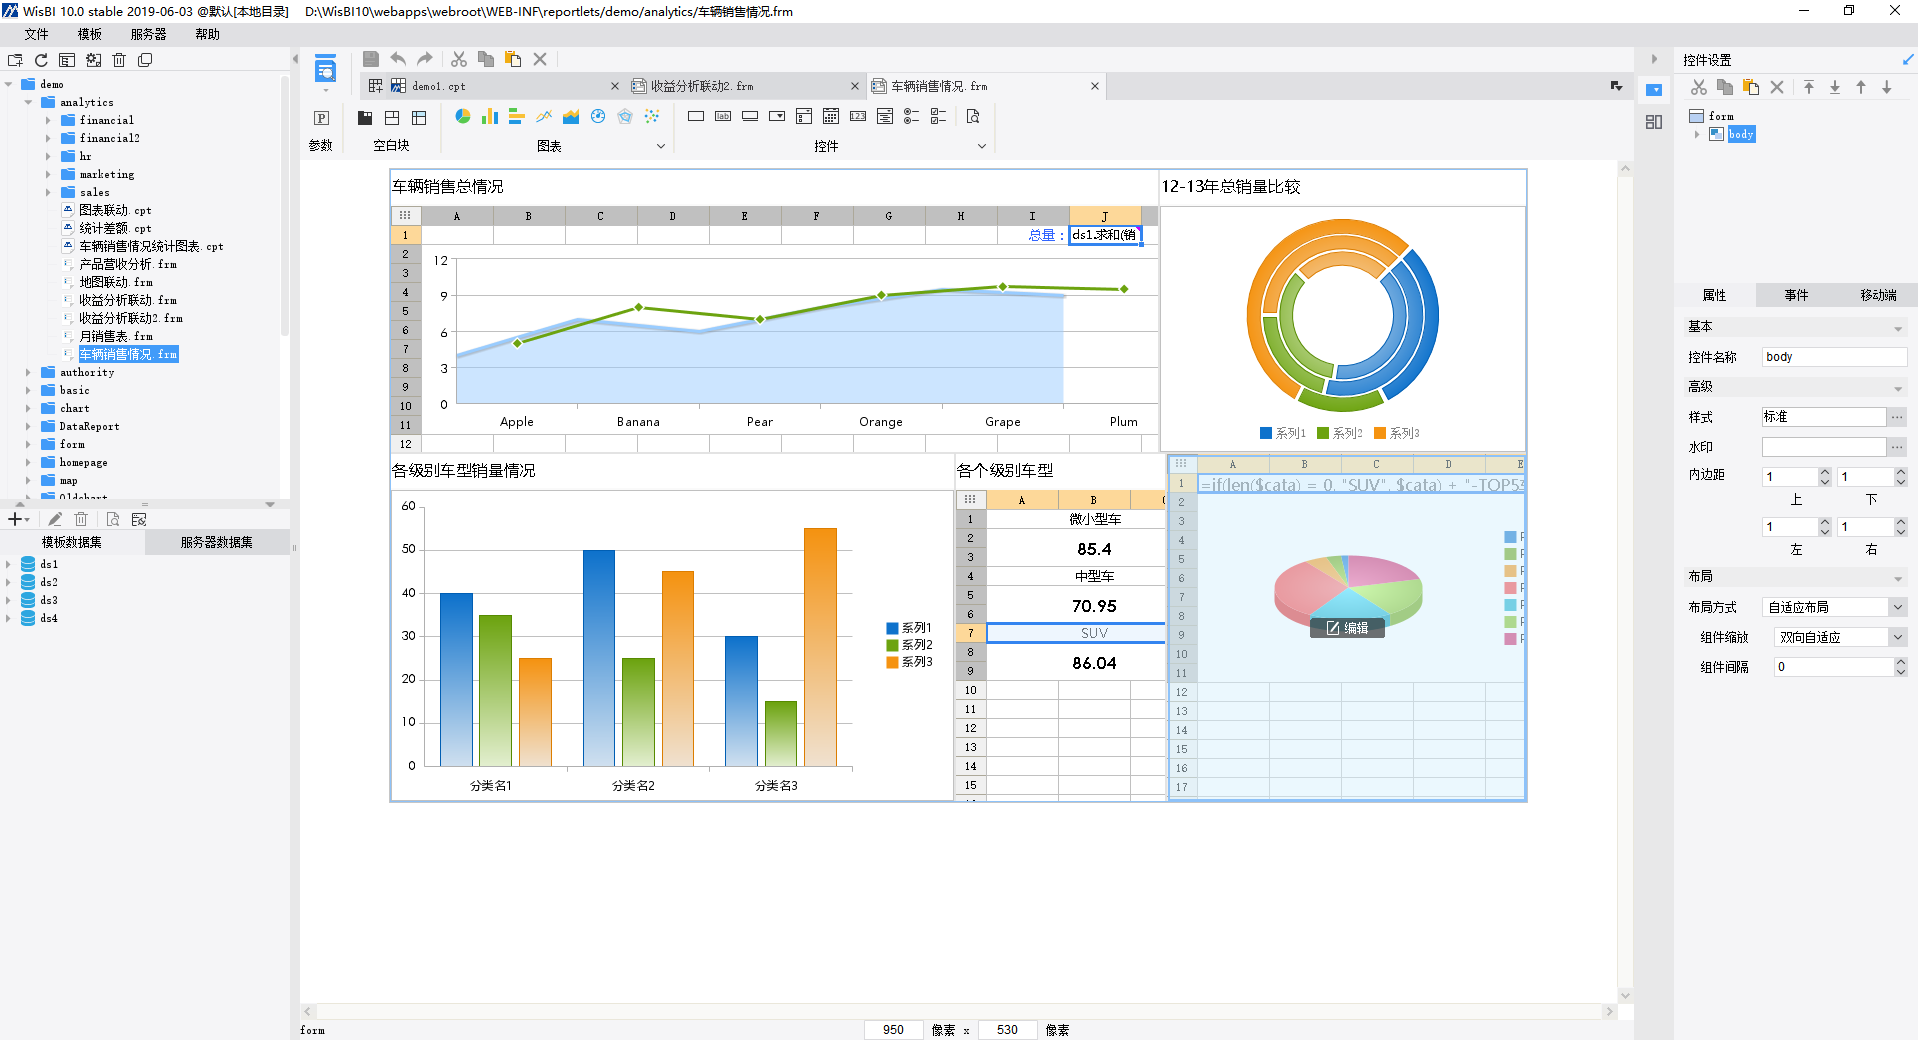Screen dimensions: 1918x1040
Task: Click the 编辑 button on pie chart
Action: pos(1347,628)
